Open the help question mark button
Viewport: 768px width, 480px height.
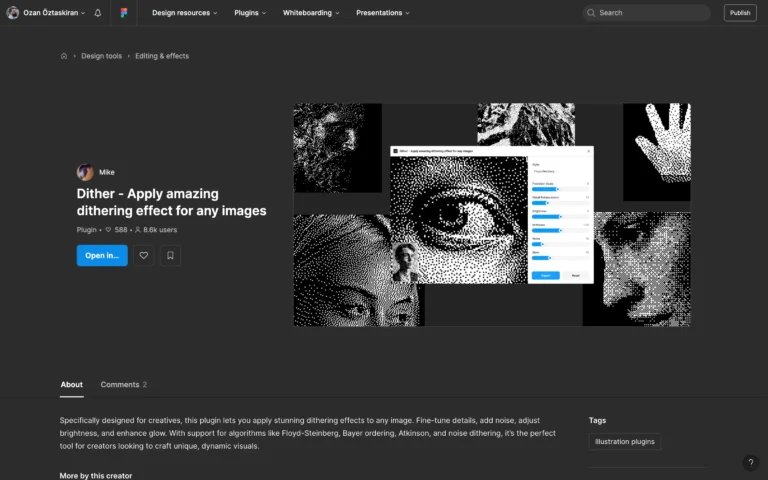(x=750, y=462)
